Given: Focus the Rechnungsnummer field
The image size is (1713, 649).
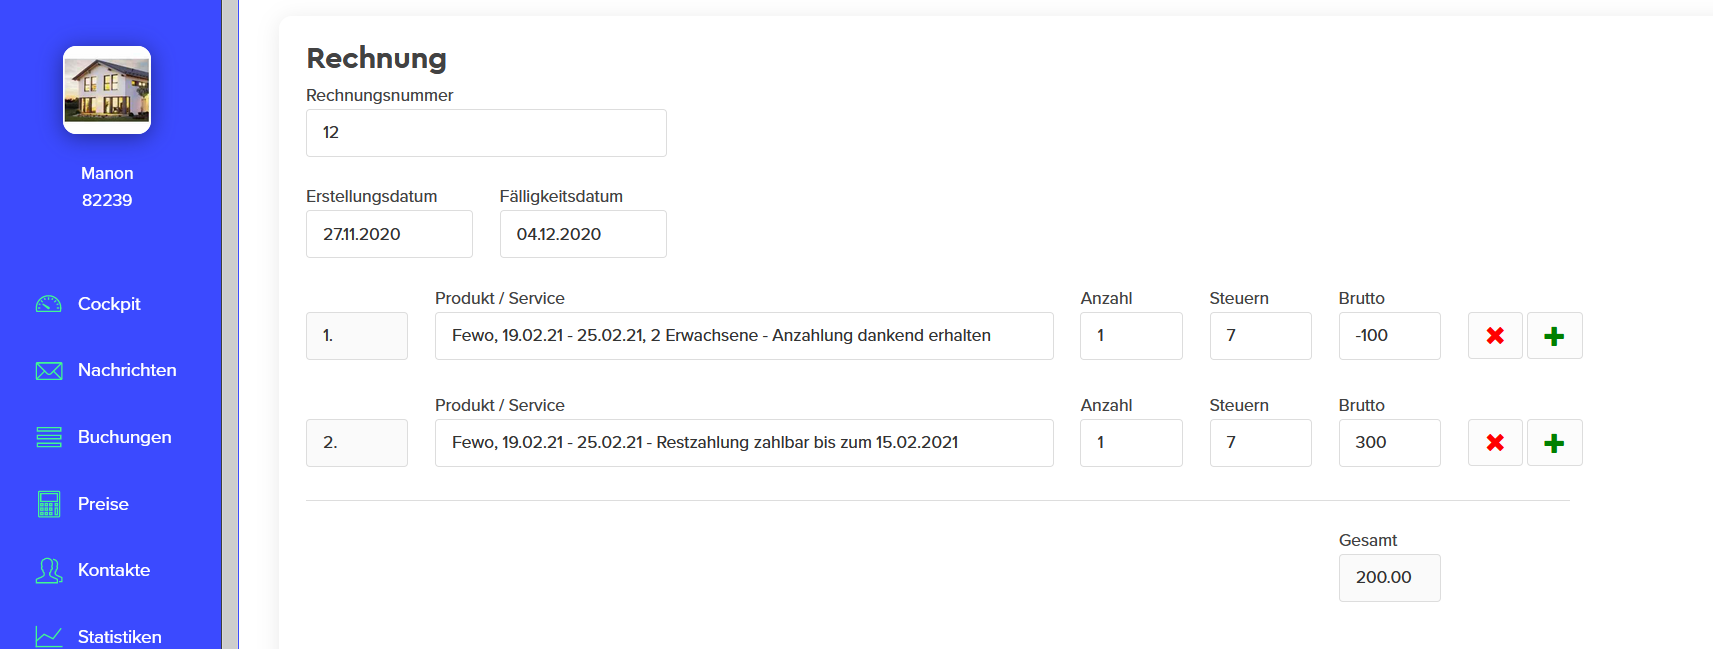Looking at the screenshot, I should click(x=486, y=133).
